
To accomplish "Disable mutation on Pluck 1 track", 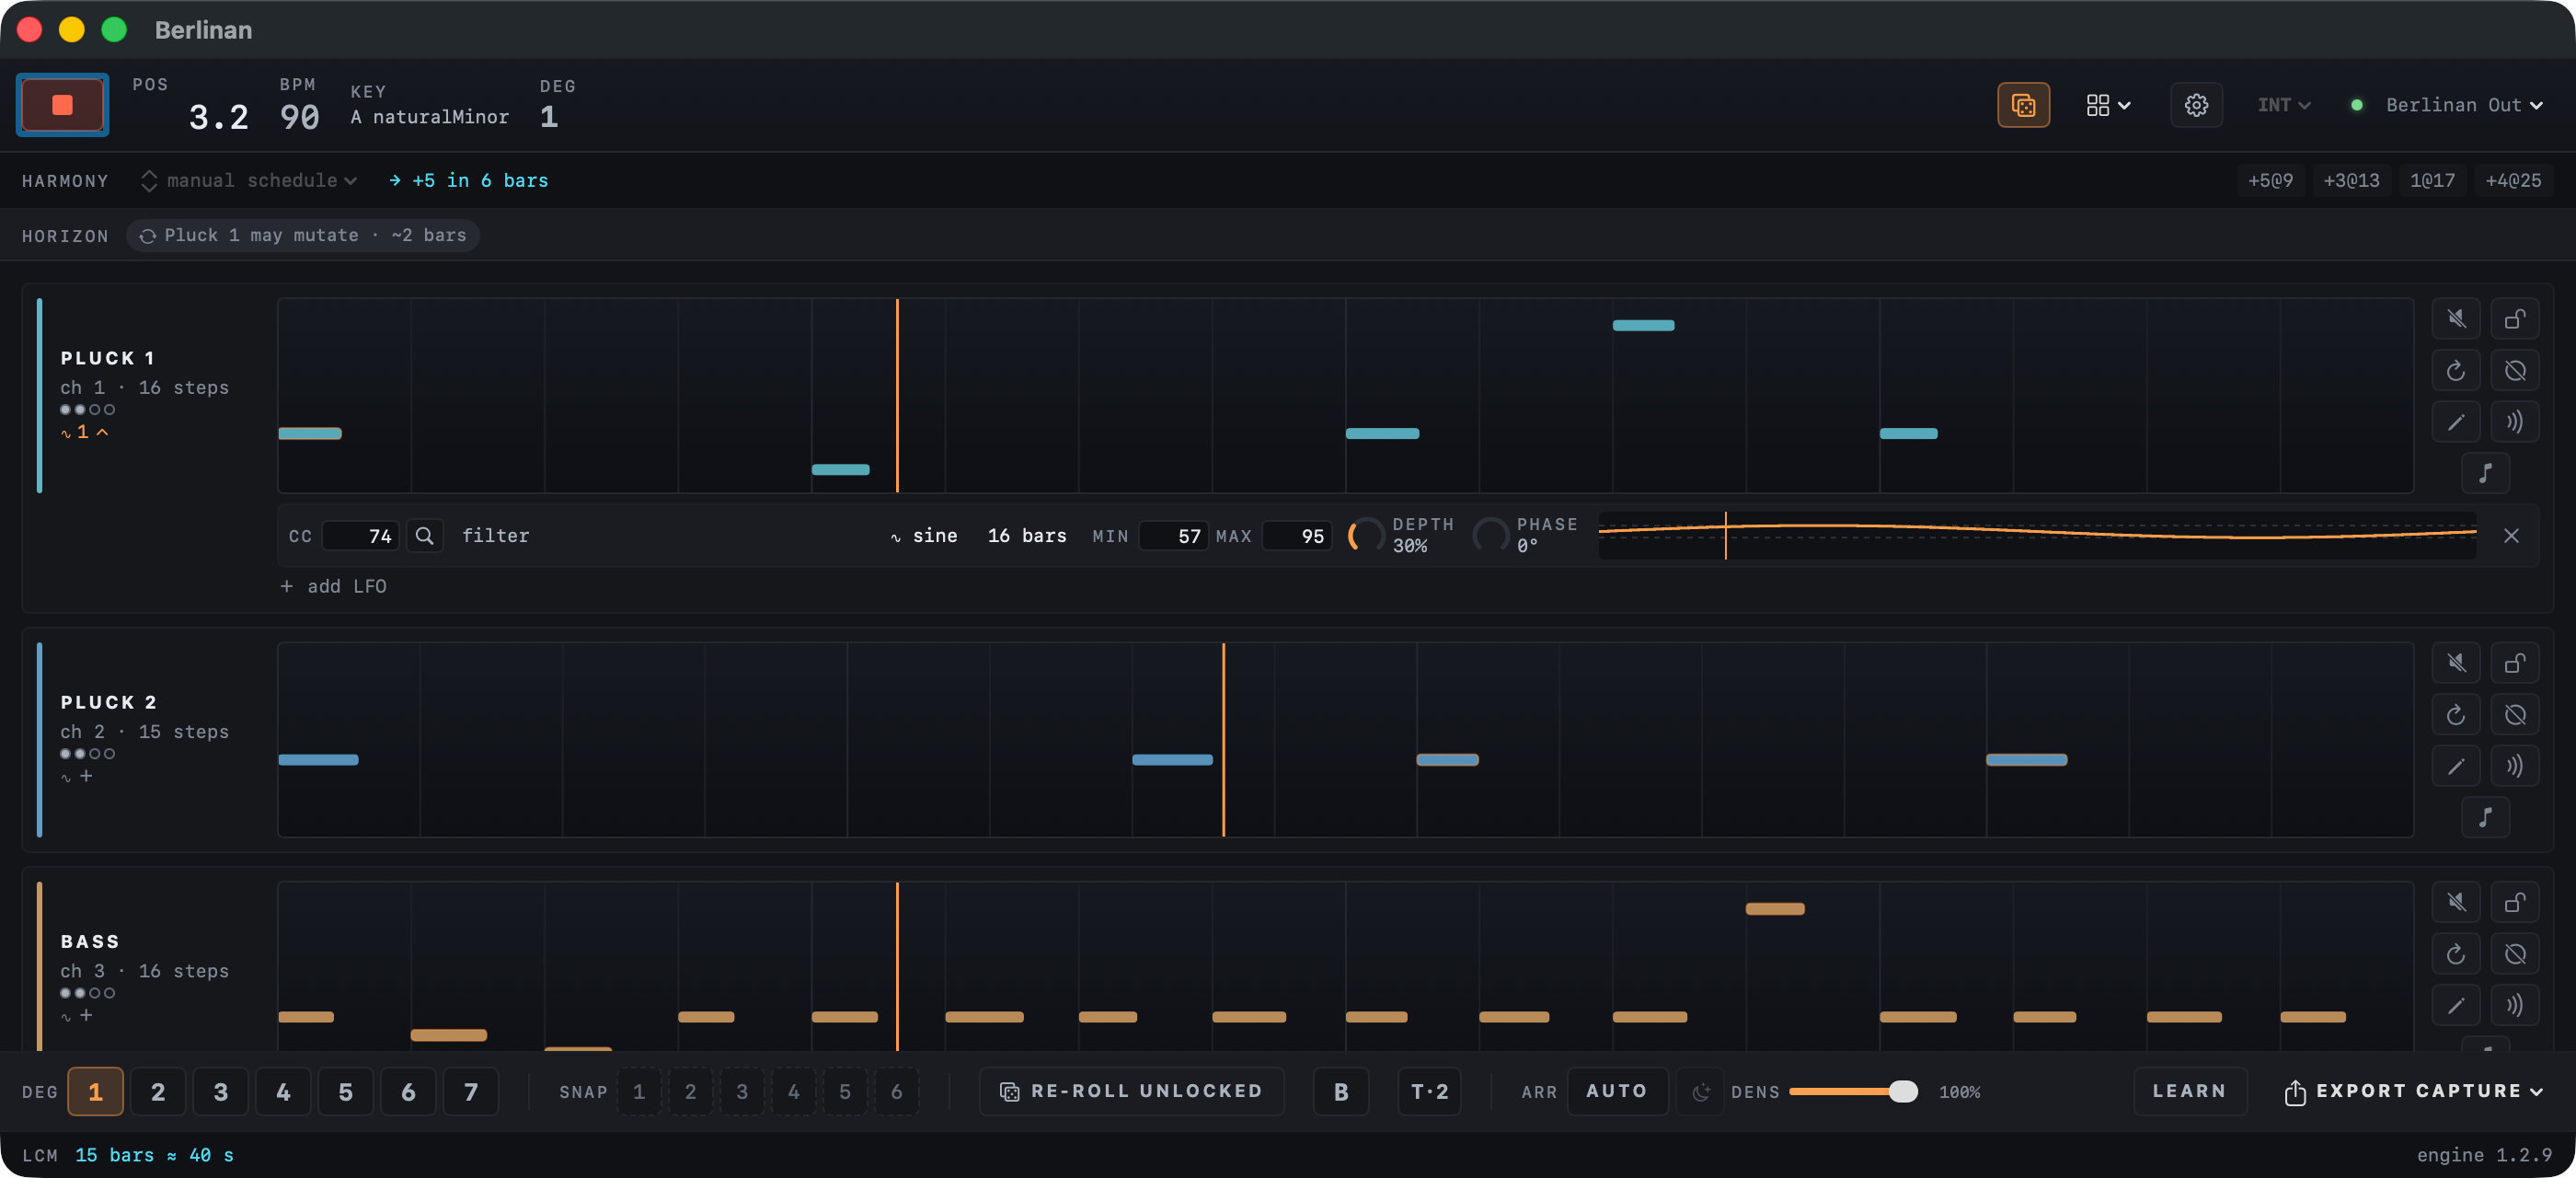I will pos(2515,371).
